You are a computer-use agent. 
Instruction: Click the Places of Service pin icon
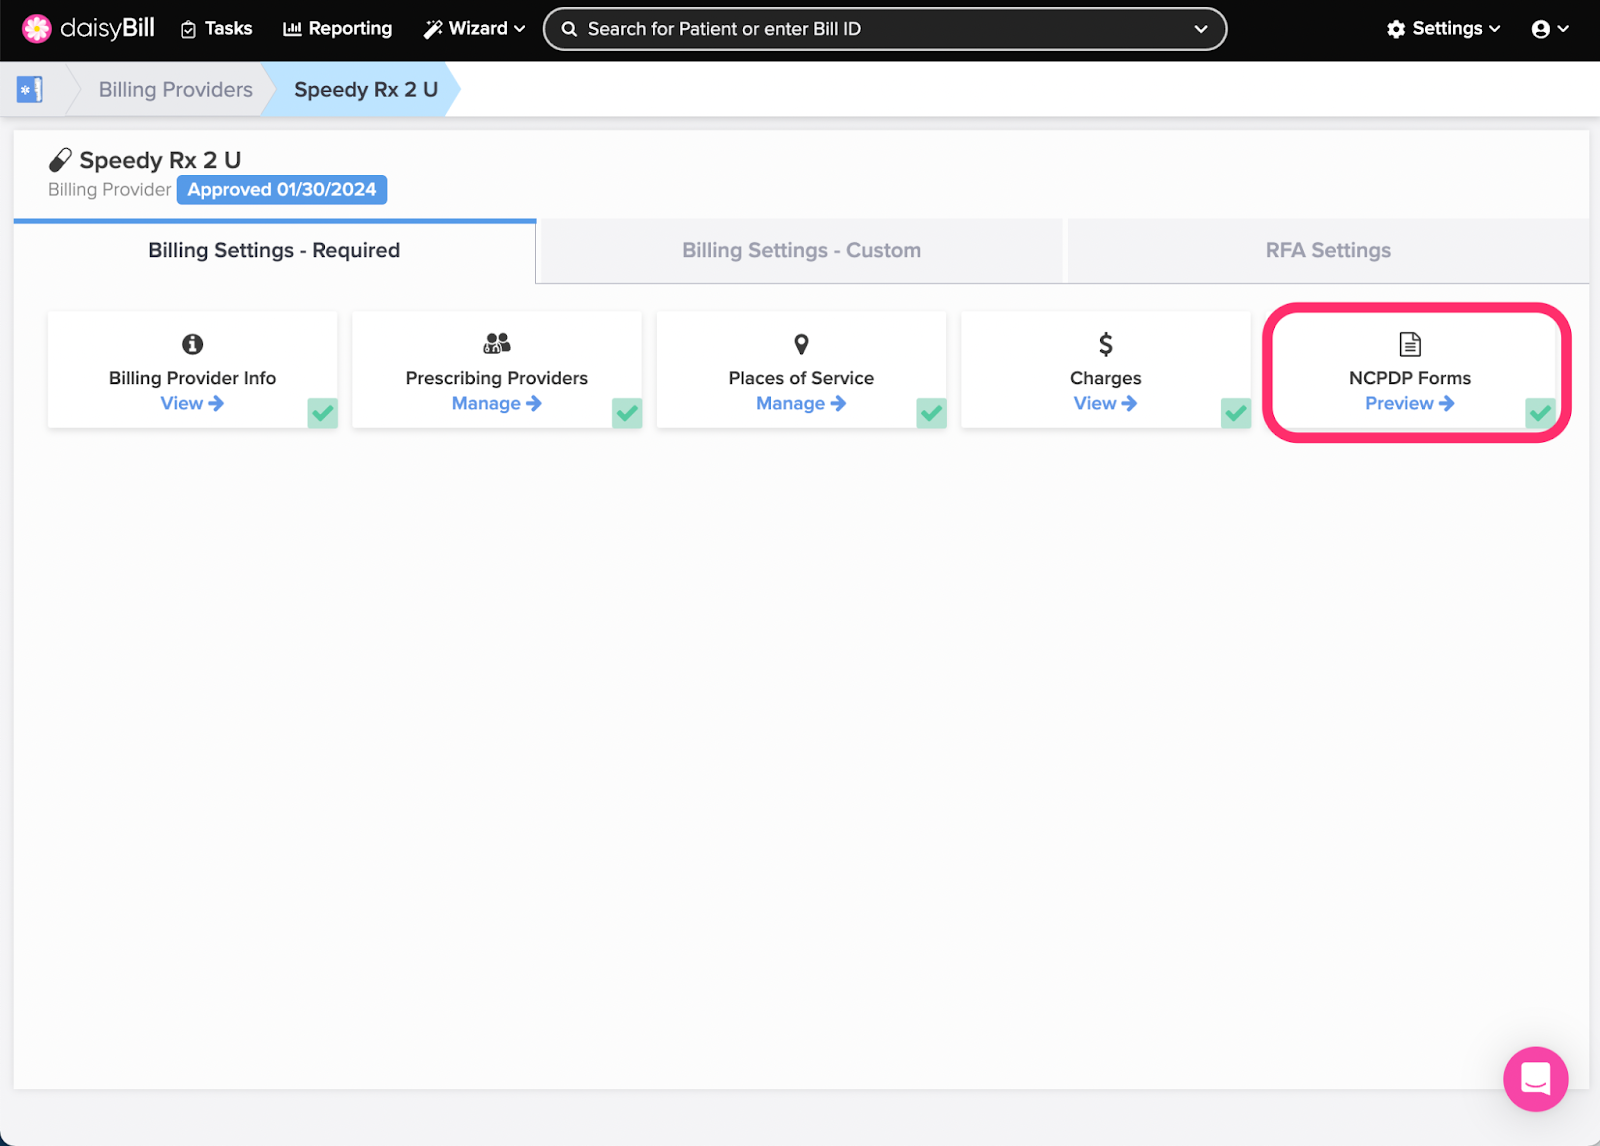[800, 344]
